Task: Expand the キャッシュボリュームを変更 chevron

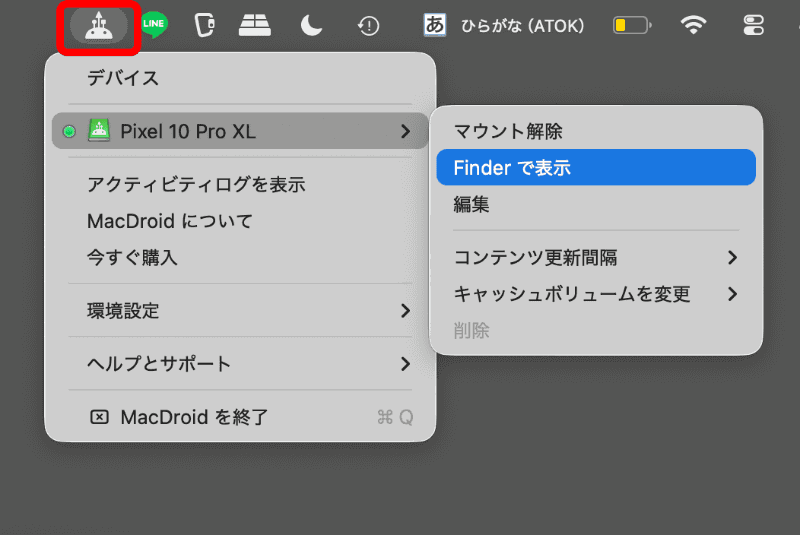Action: pos(733,294)
